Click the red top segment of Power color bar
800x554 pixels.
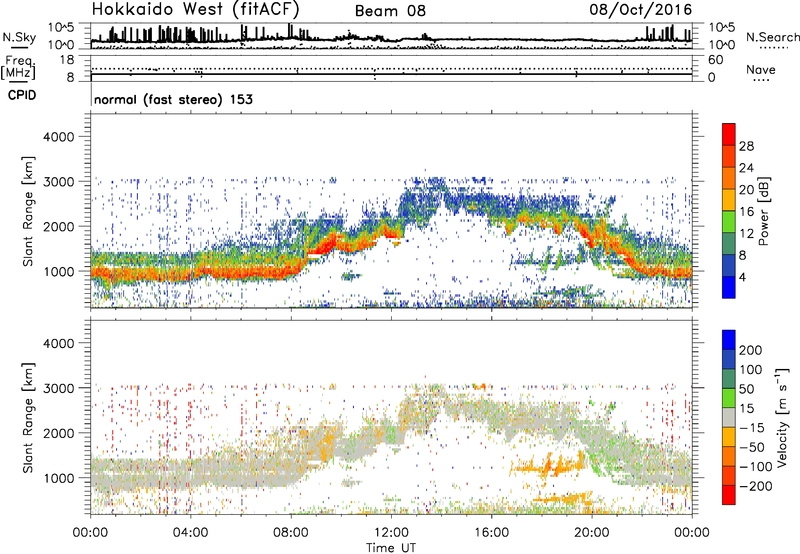coord(729,134)
